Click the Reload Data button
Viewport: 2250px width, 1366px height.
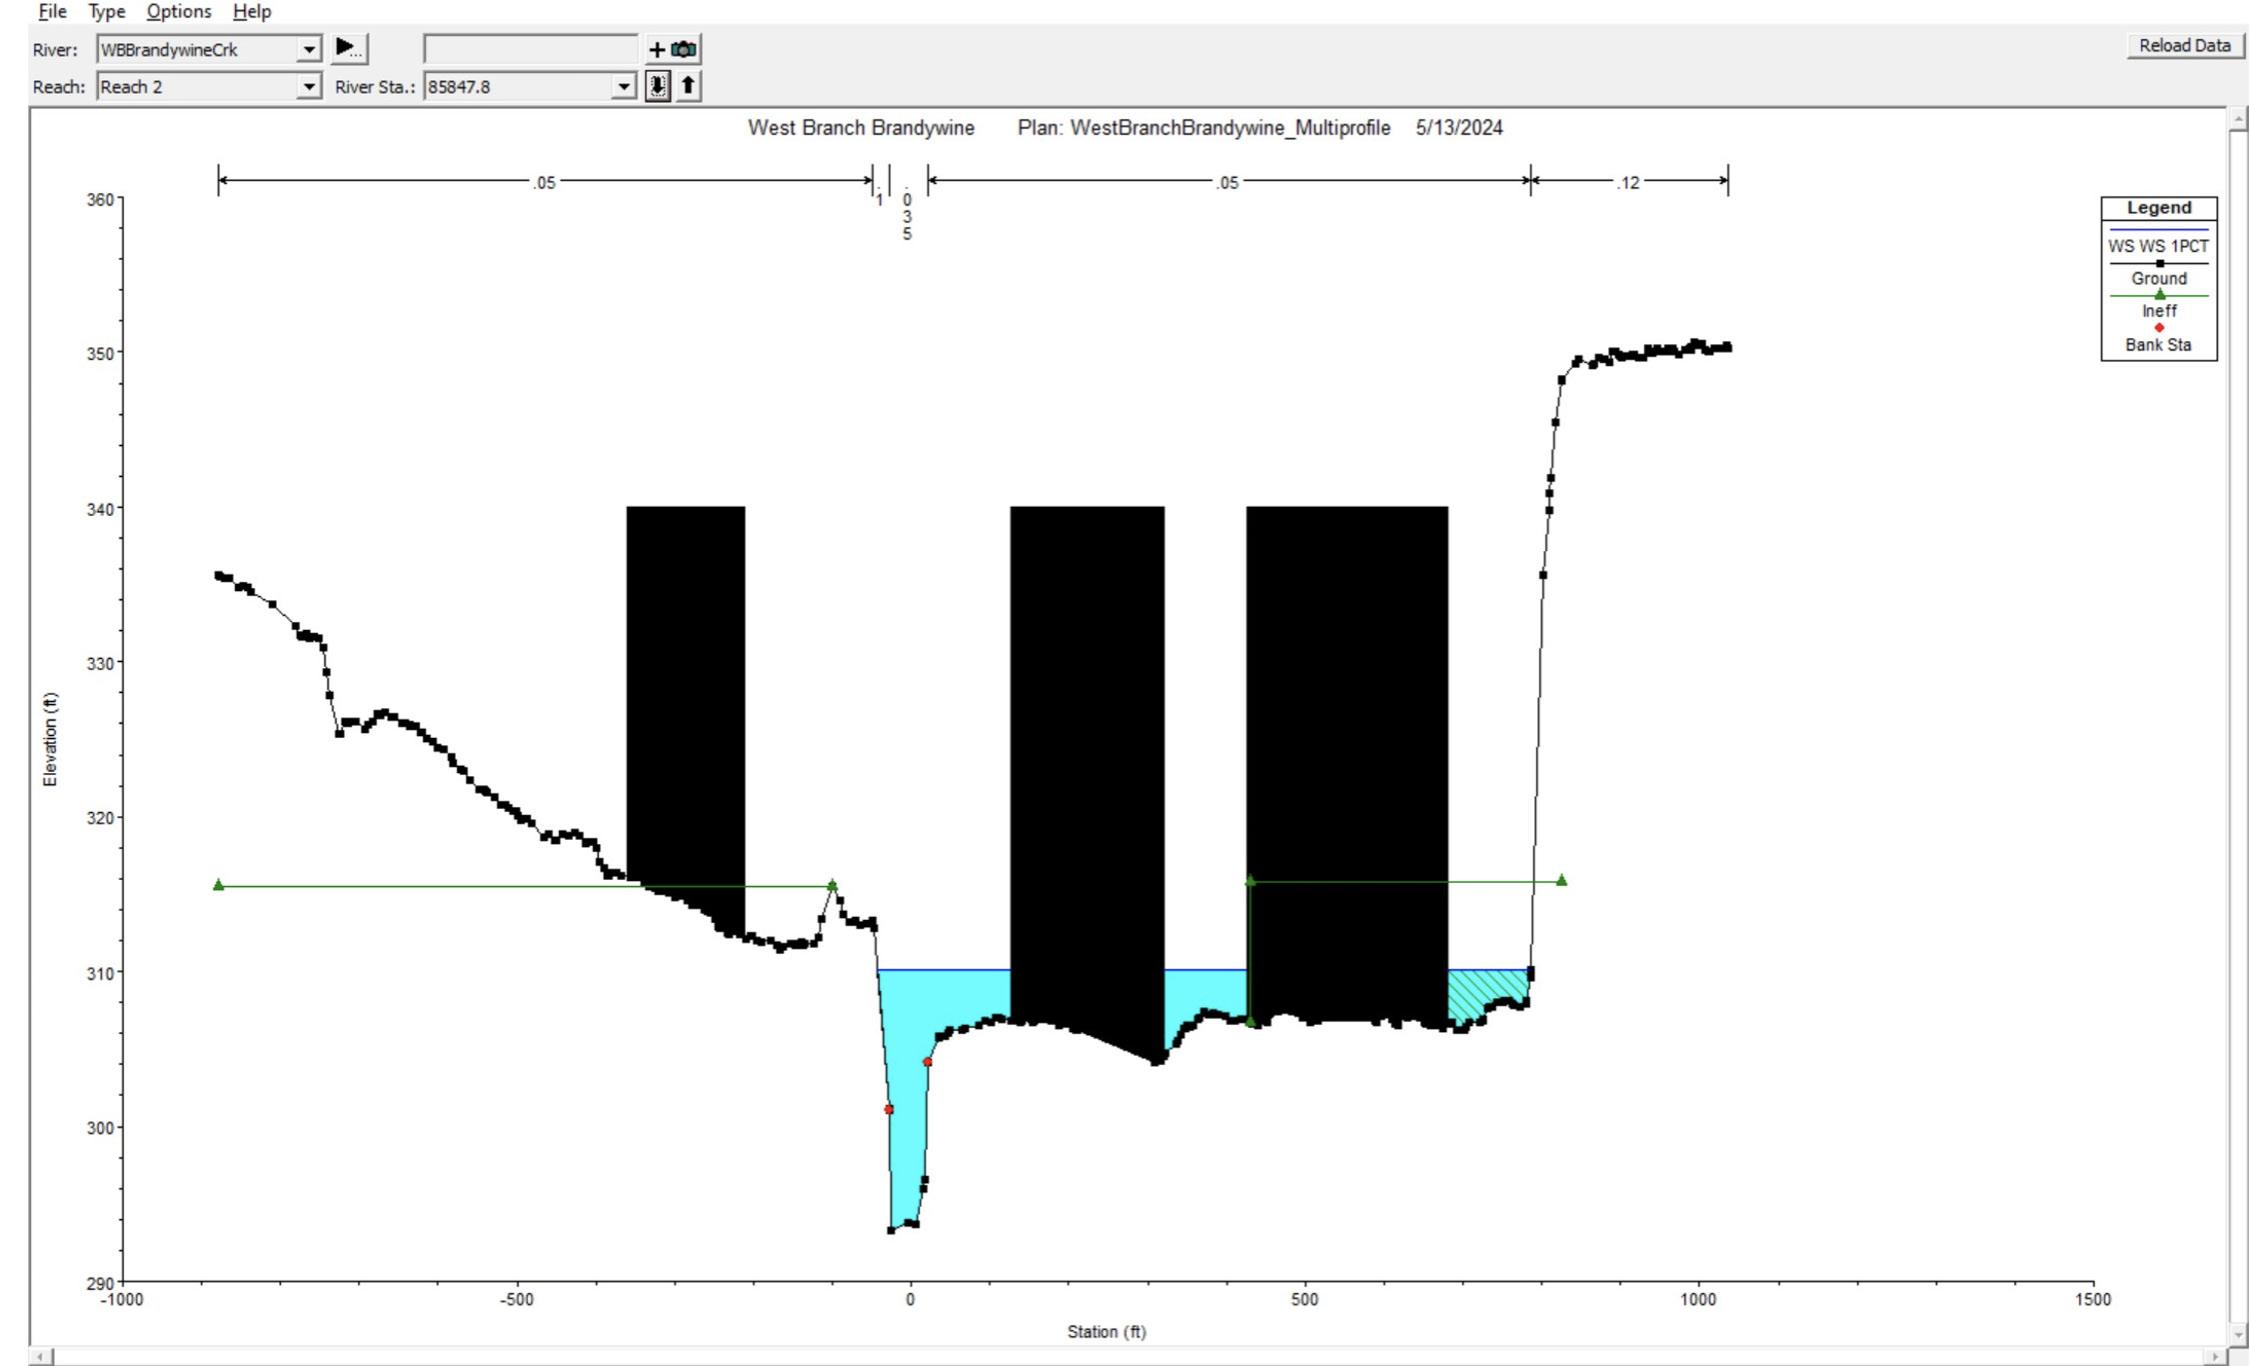click(x=2184, y=46)
